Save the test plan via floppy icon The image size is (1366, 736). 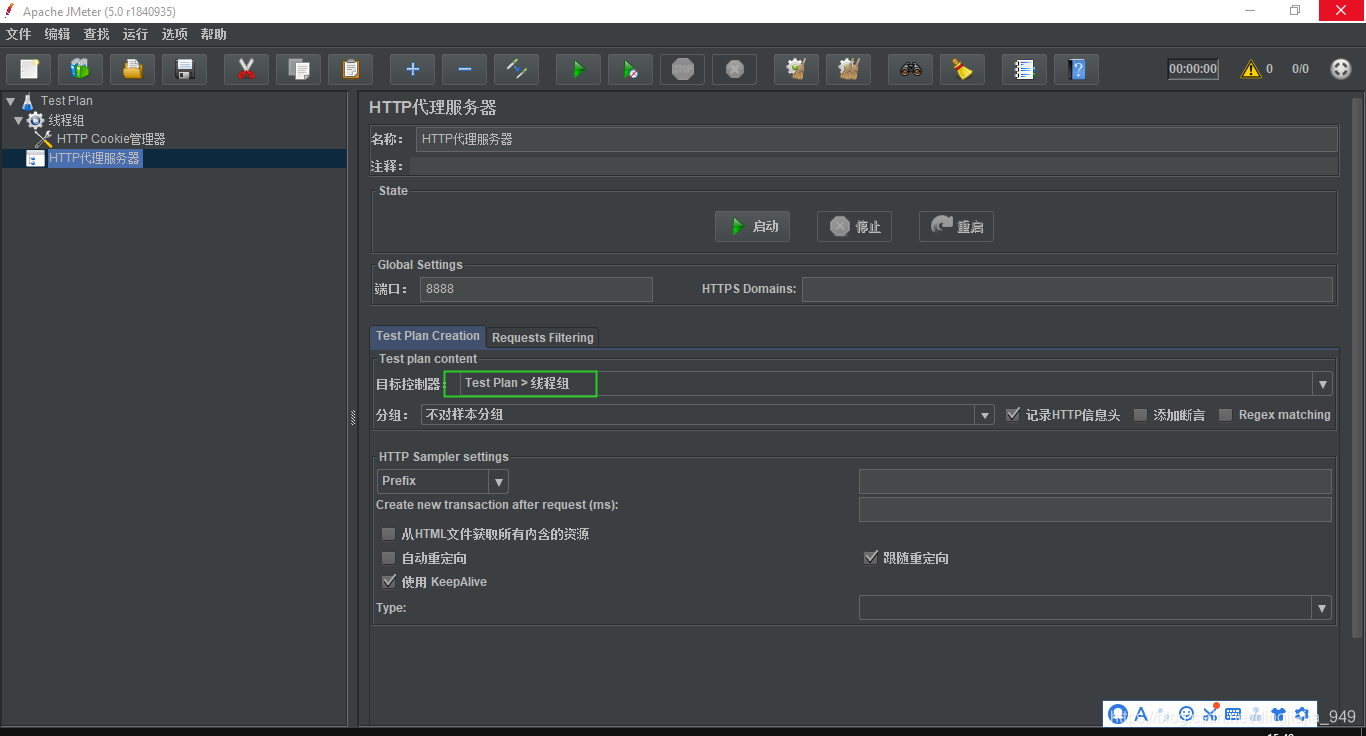(185, 69)
